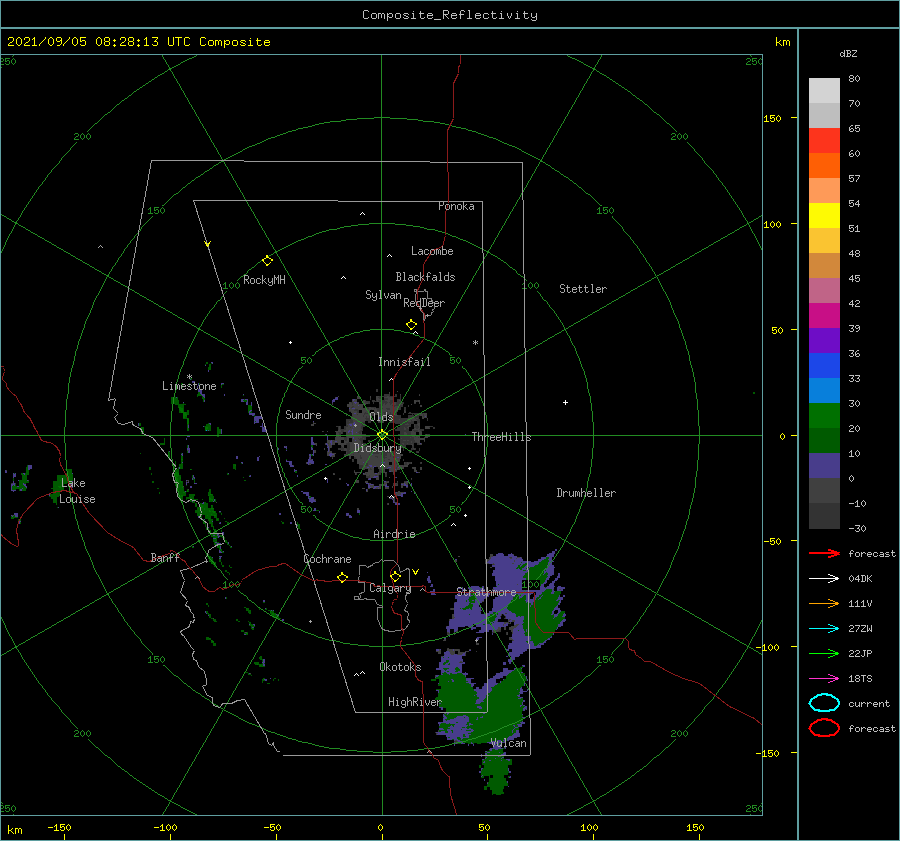
Task: Click the Calgary city label
Action: [390, 588]
